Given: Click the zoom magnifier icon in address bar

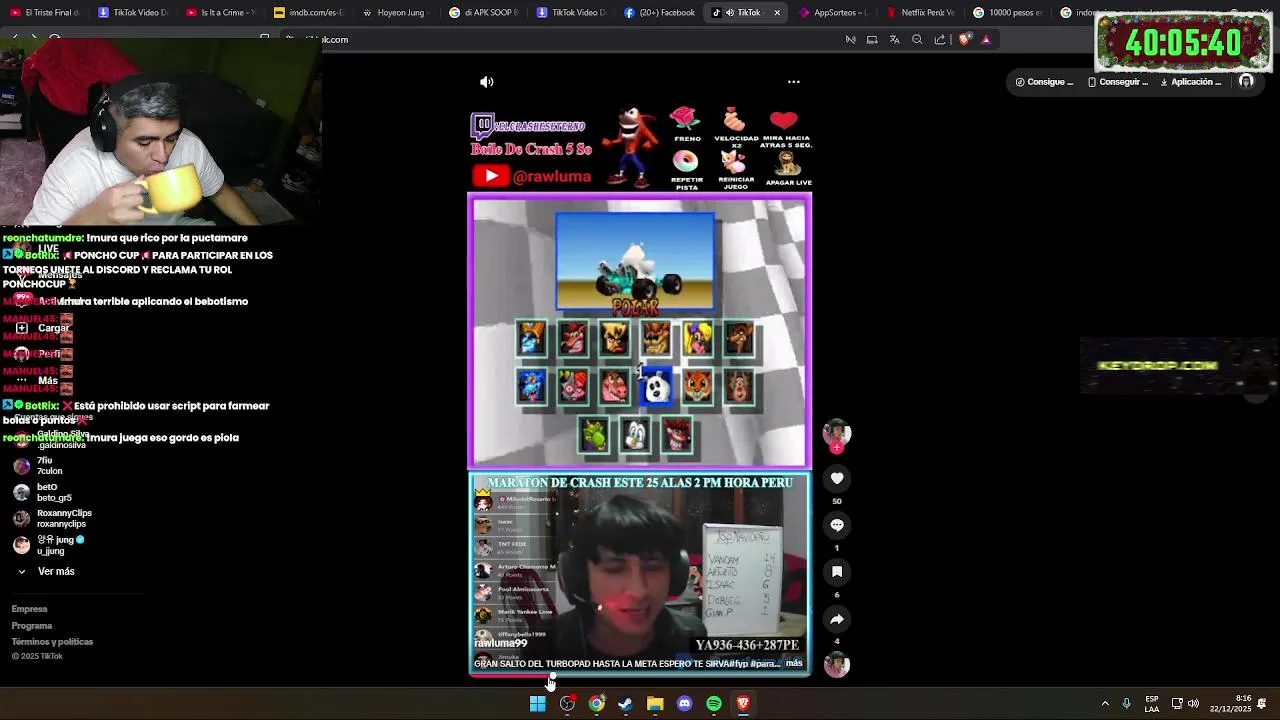Looking at the screenshot, I should 917,40.
